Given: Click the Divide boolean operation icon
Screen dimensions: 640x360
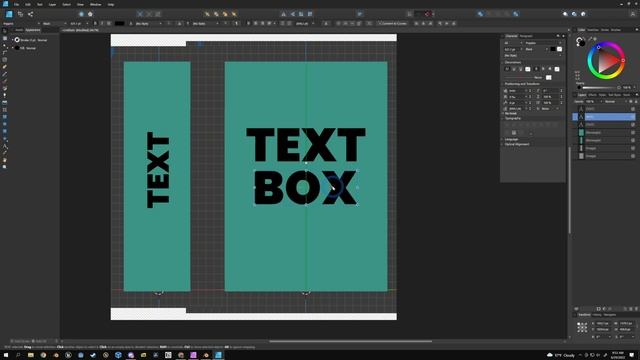Looking at the screenshot, I should 516,14.
